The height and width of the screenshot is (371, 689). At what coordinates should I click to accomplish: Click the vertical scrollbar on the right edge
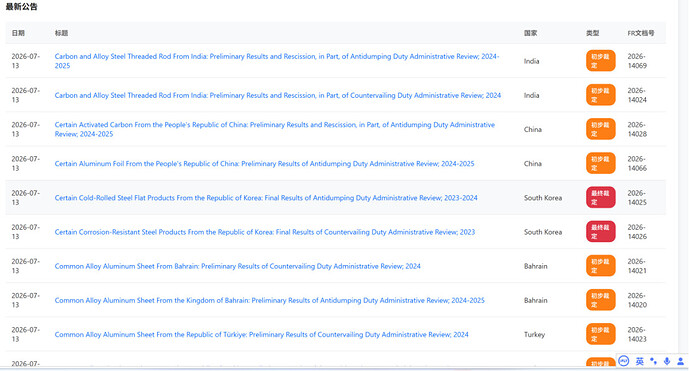click(x=683, y=176)
